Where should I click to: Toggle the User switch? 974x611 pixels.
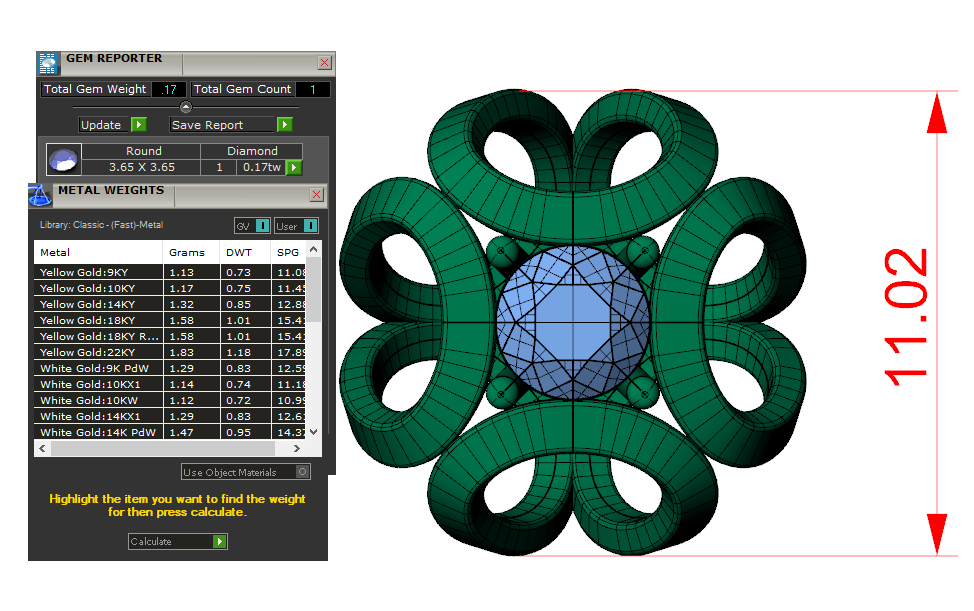tap(297, 226)
